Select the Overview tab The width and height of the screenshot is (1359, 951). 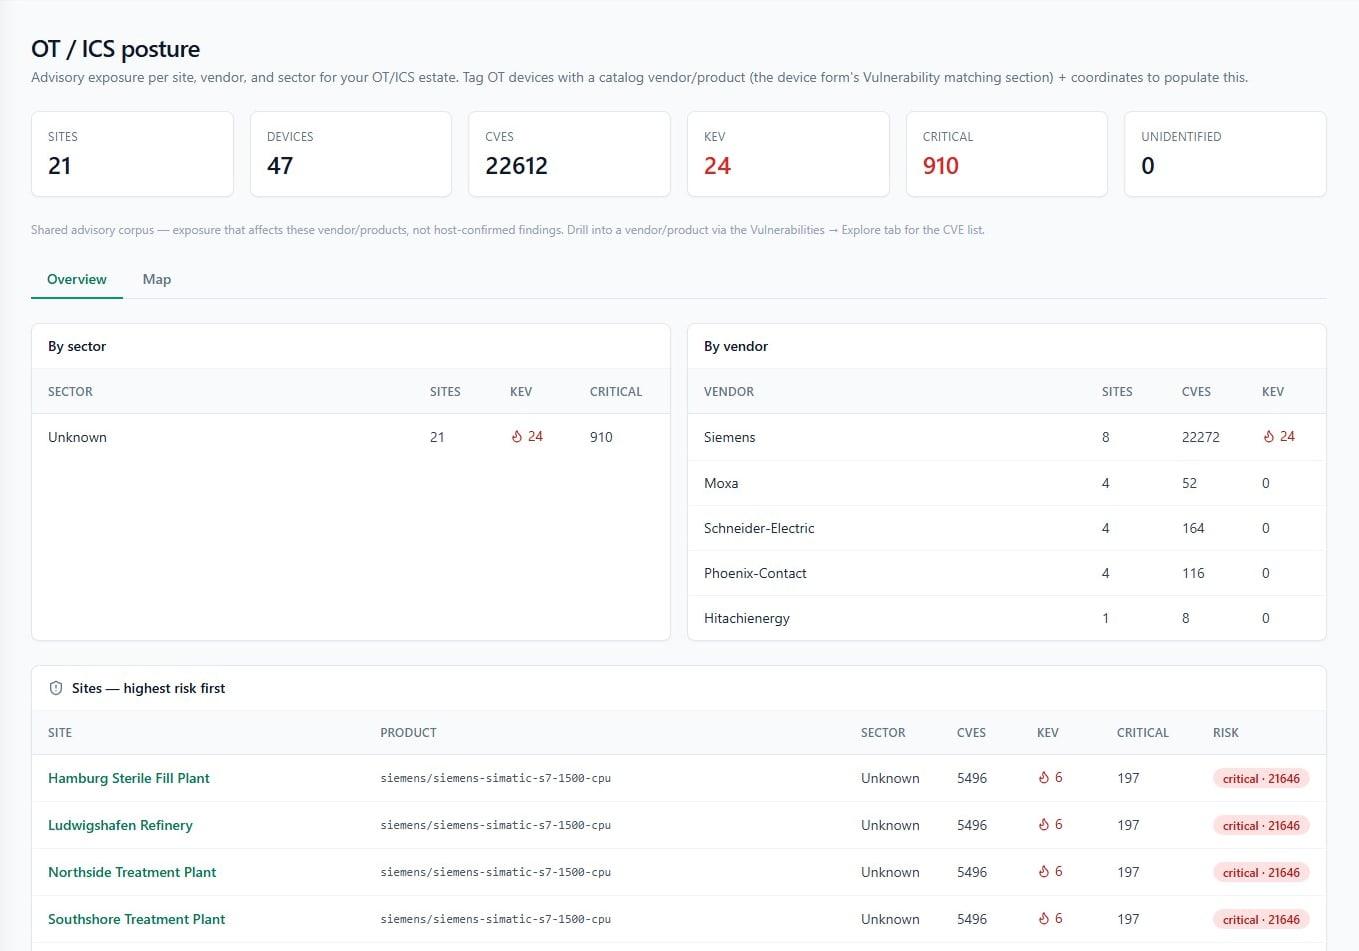click(77, 279)
